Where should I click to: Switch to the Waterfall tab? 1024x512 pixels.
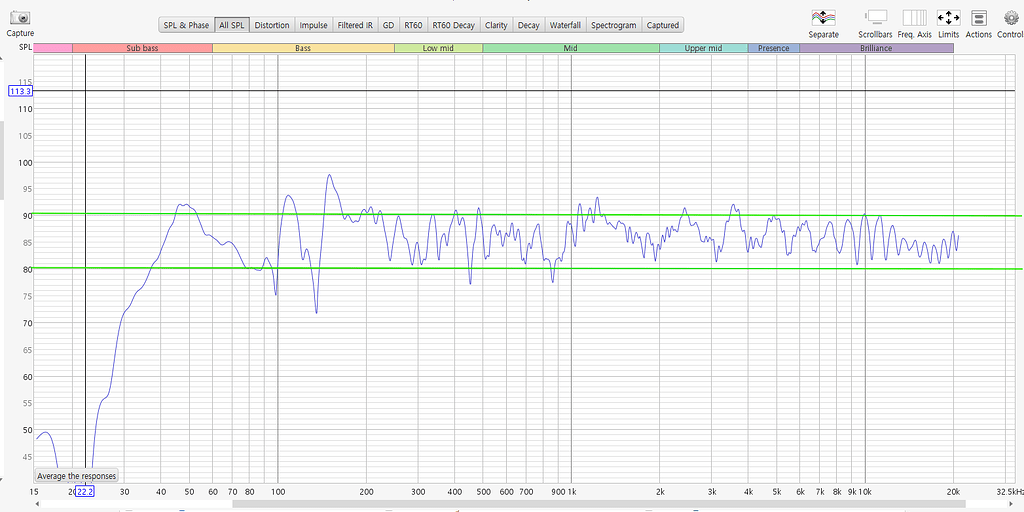pyautogui.click(x=565, y=25)
